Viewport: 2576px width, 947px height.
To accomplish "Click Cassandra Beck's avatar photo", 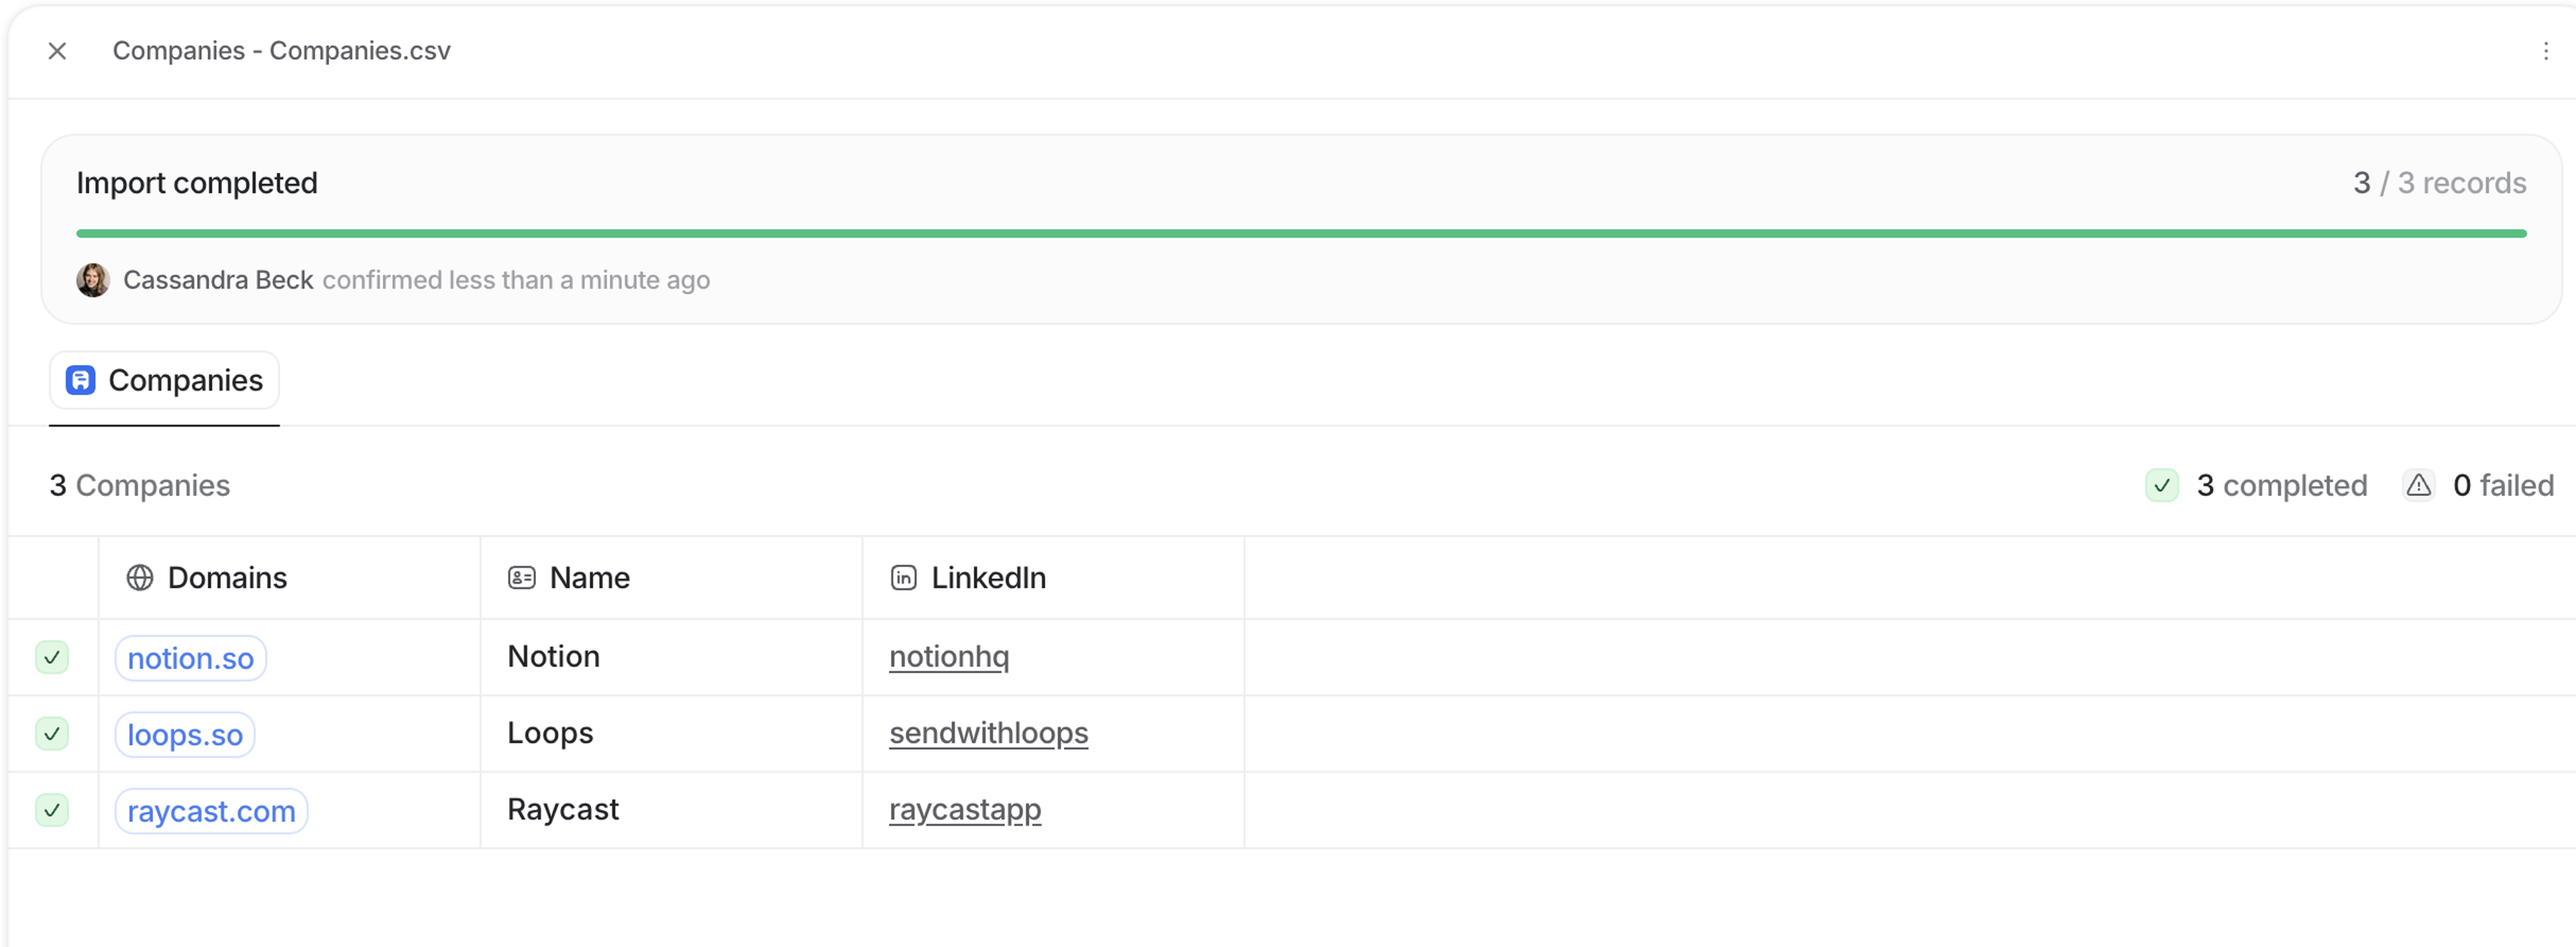I will 93,280.
